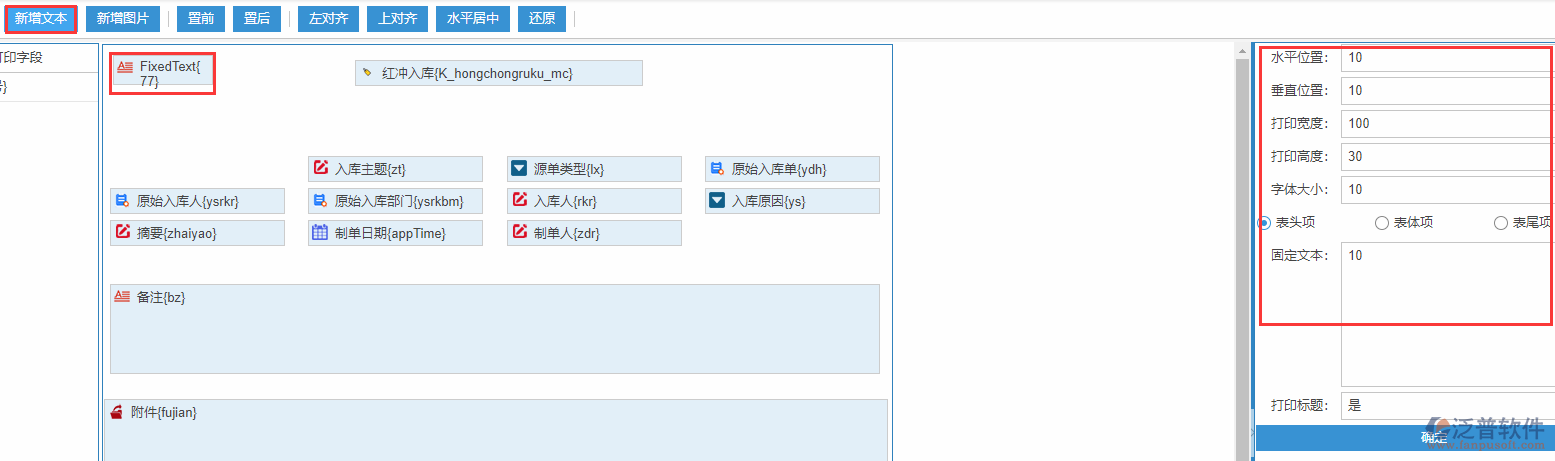Select the 表头项 radio option
The width and height of the screenshot is (1555, 461).
(1263, 223)
